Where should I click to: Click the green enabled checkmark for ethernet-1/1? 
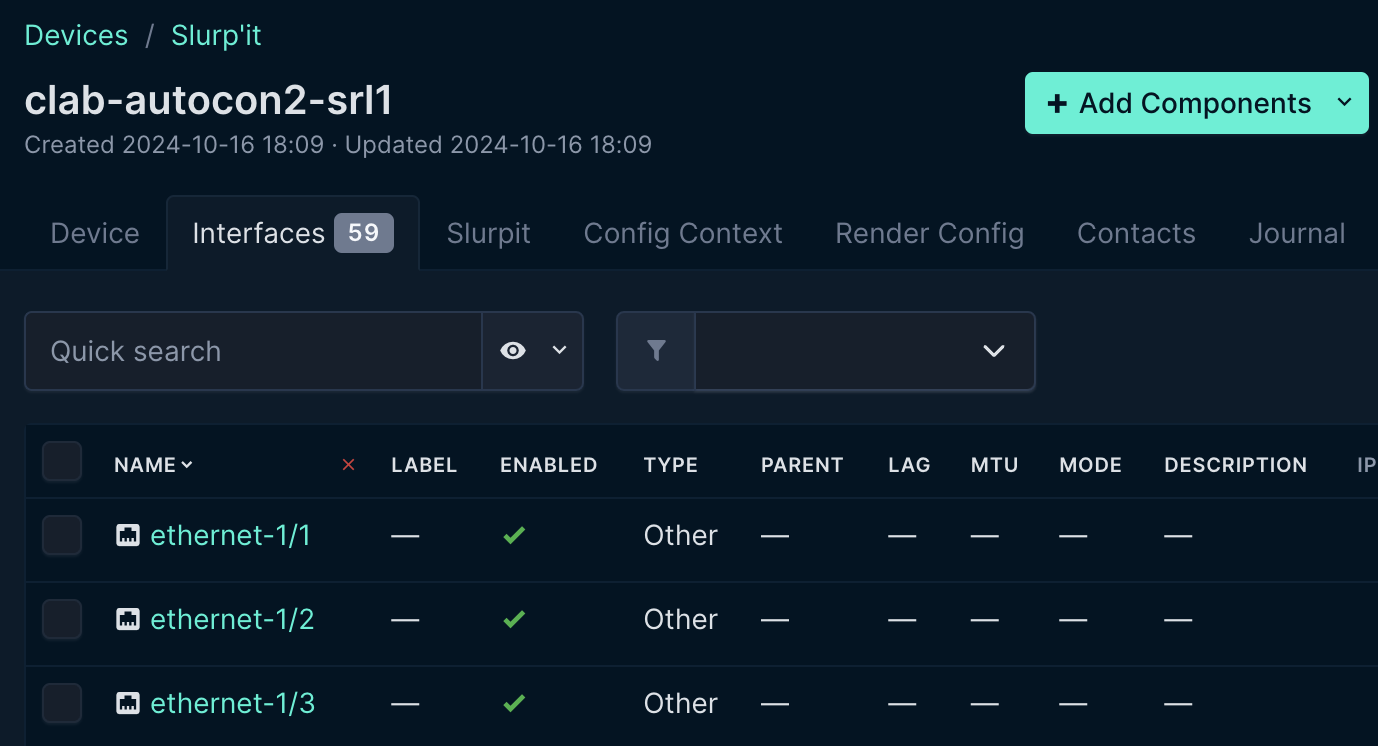pos(514,535)
